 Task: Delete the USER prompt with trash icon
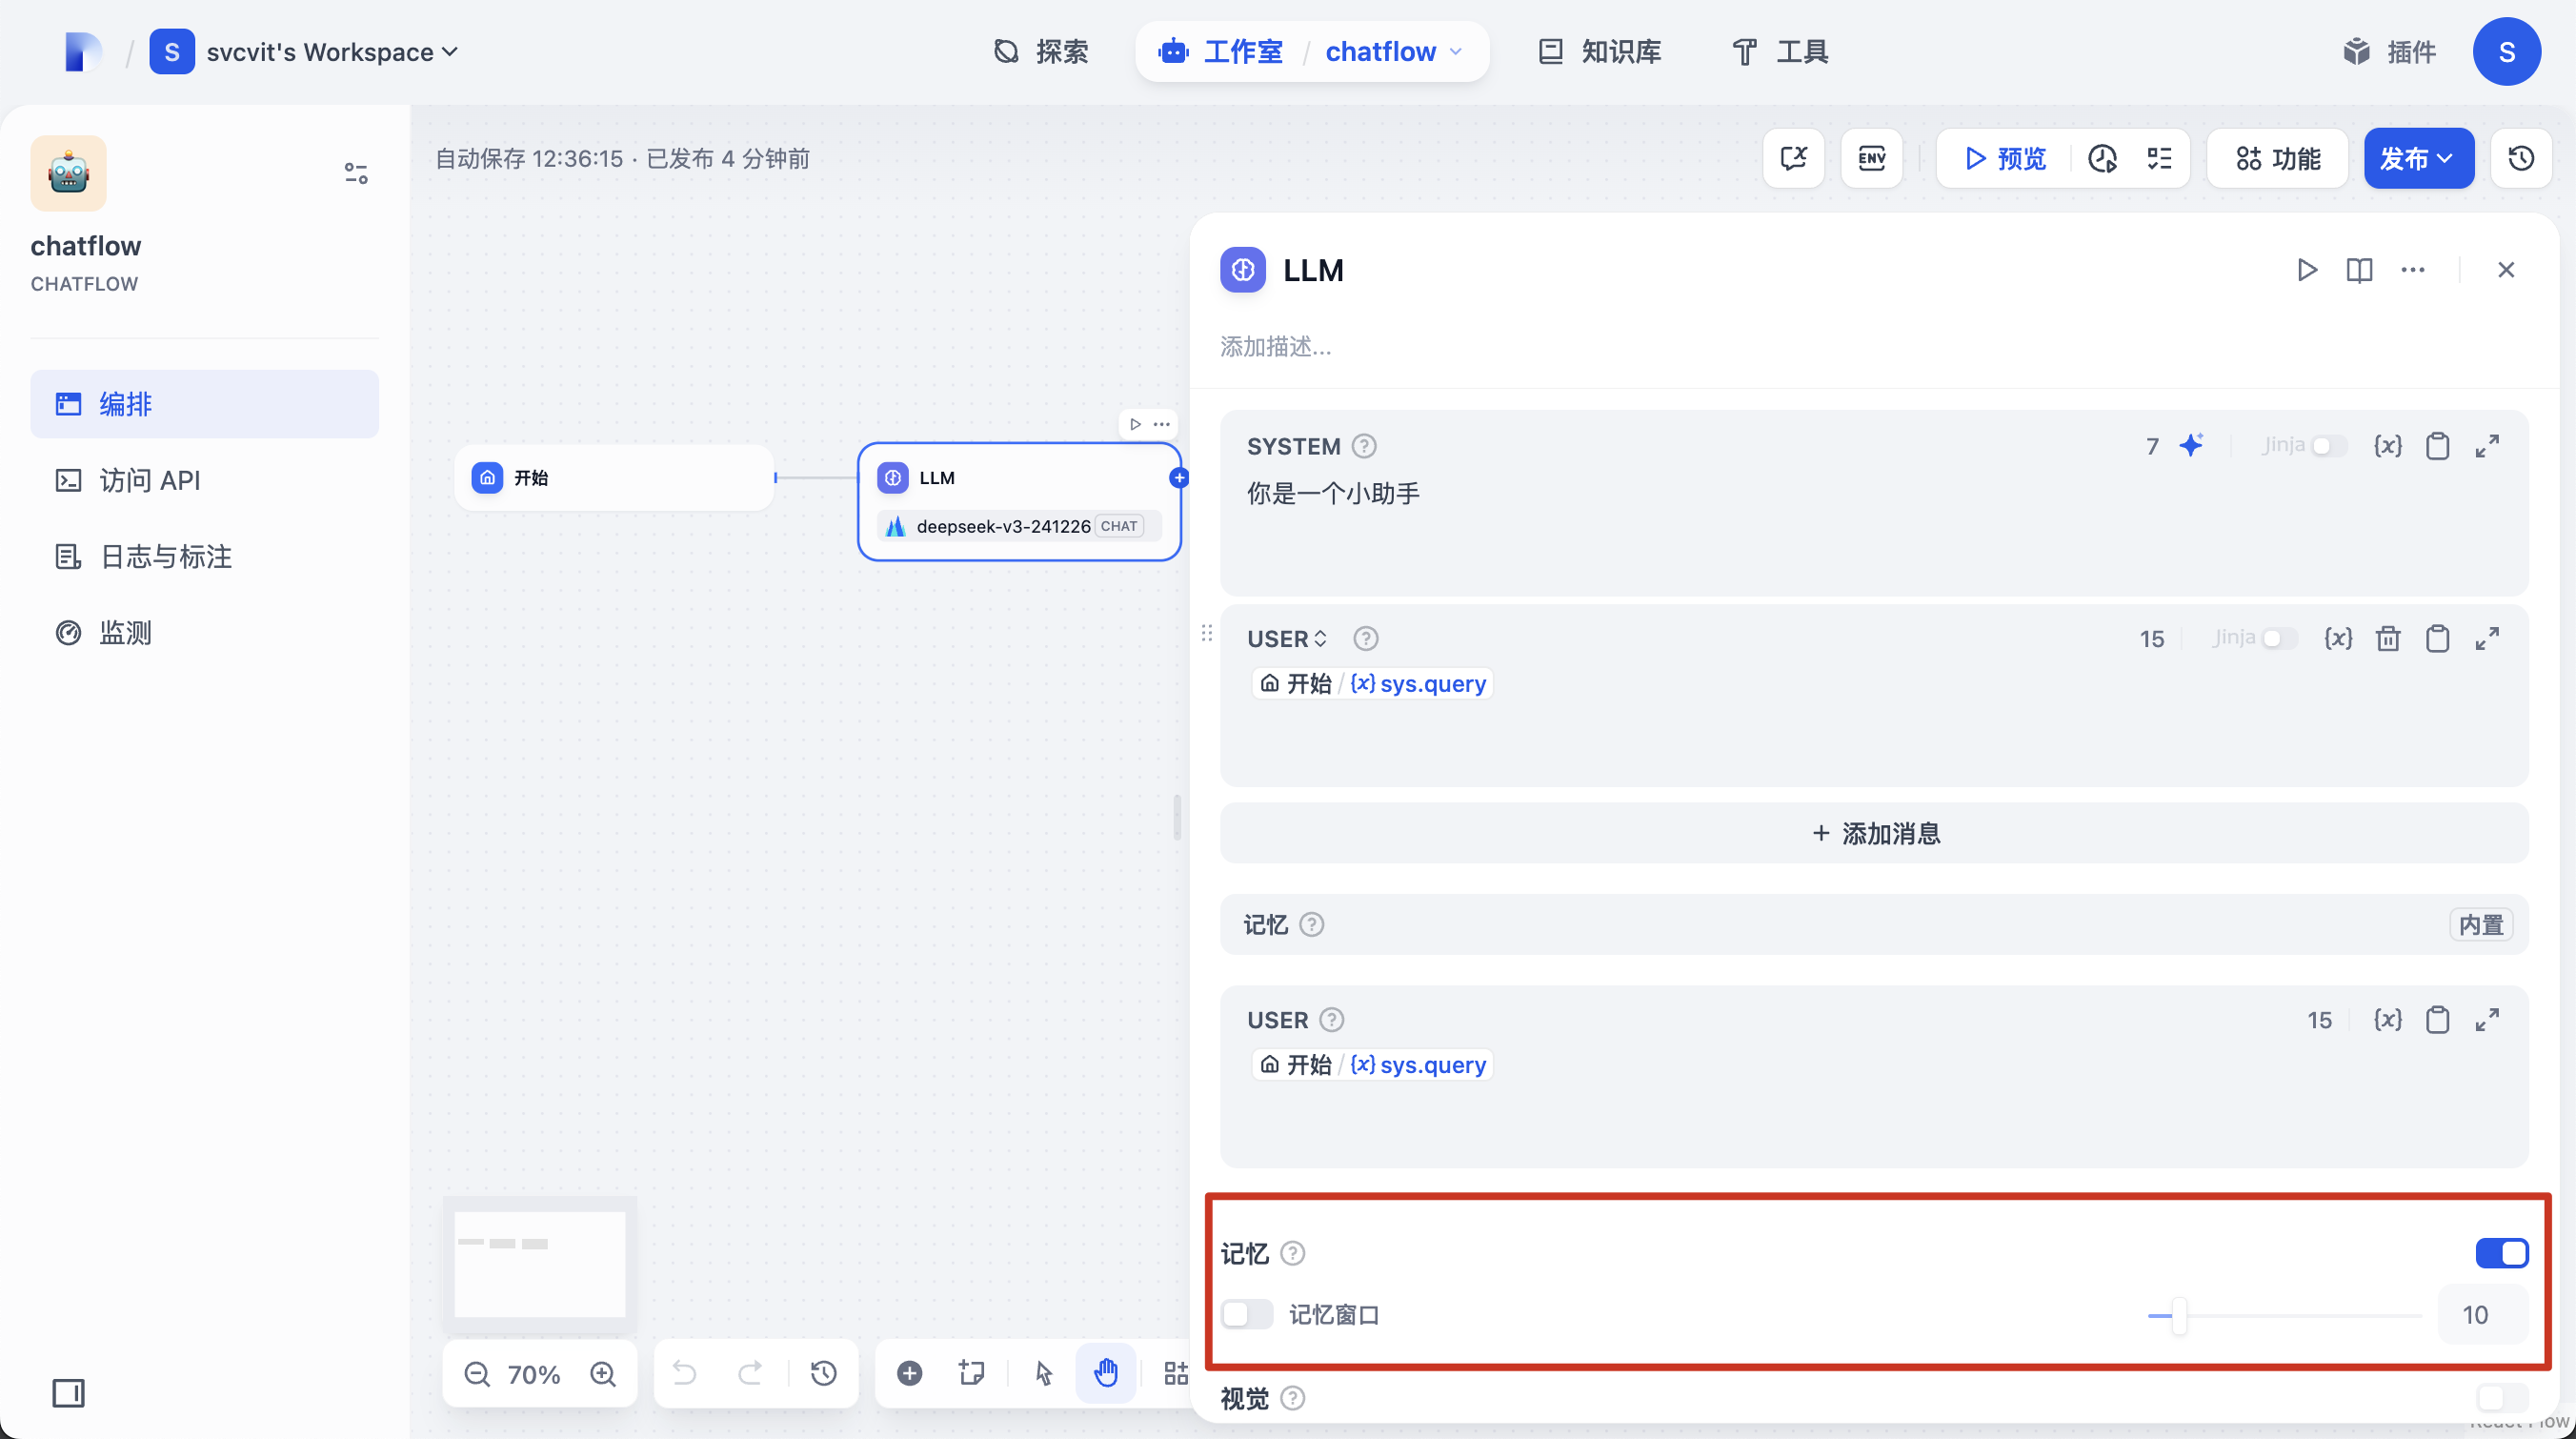[2389, 638]
